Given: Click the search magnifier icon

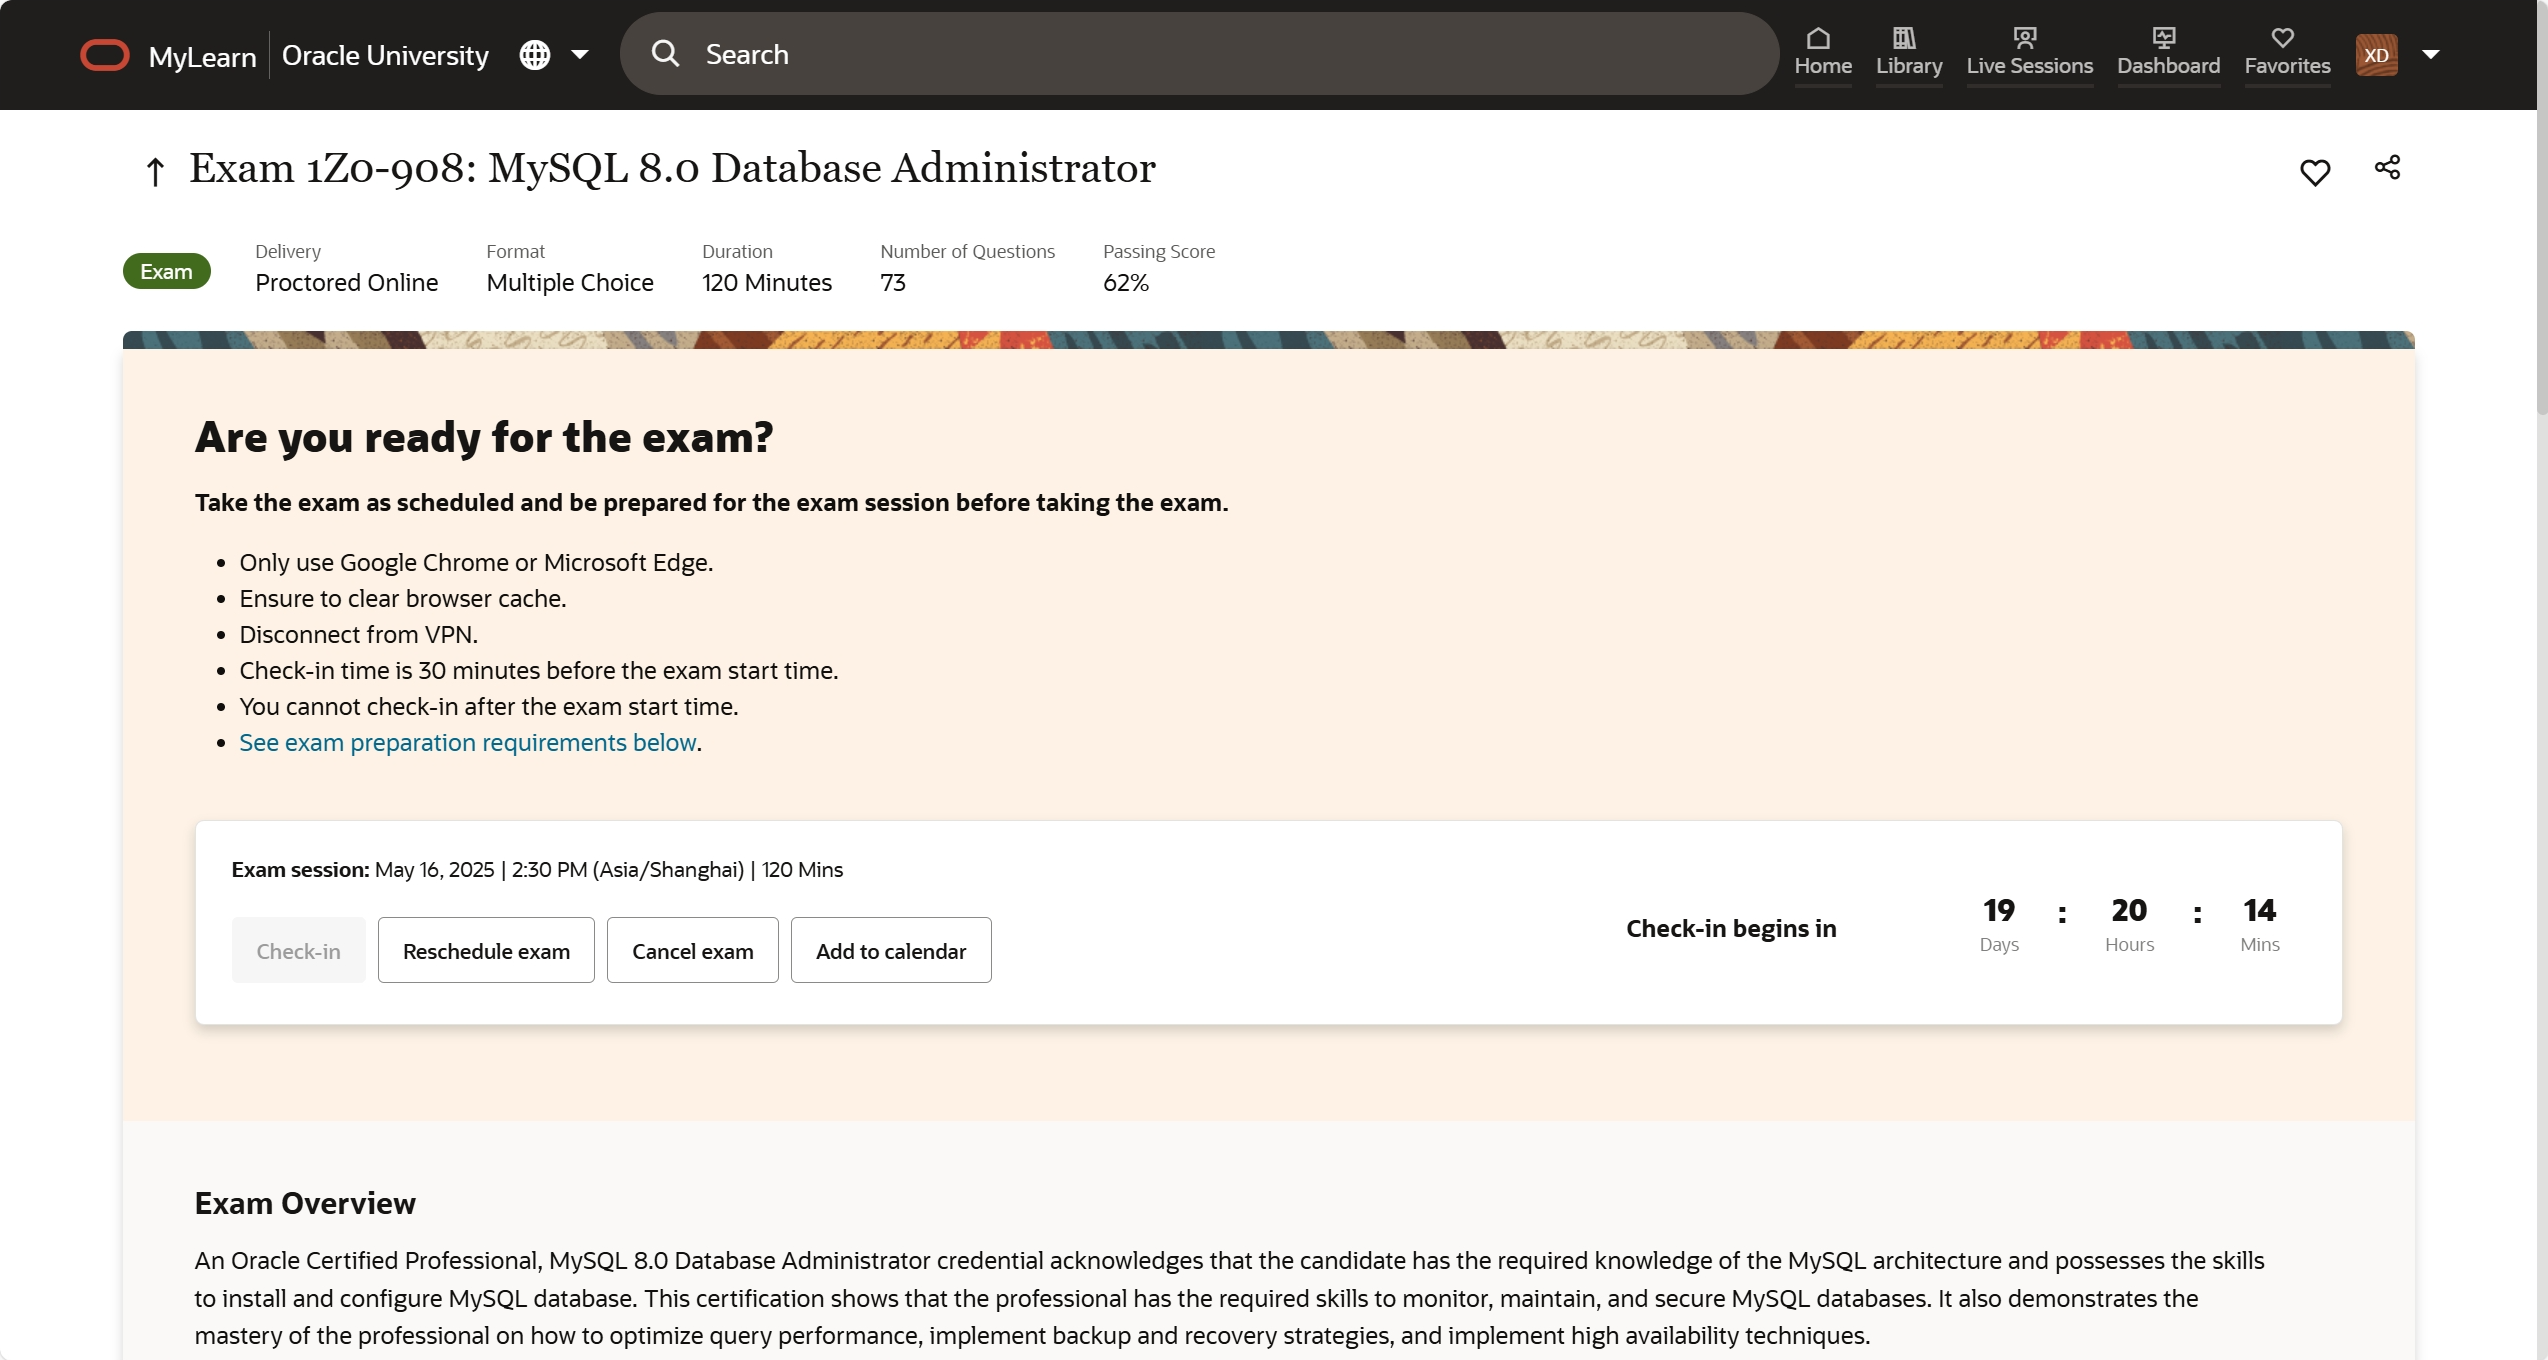Looking at the screenshot, I should (x=665, y=54).
